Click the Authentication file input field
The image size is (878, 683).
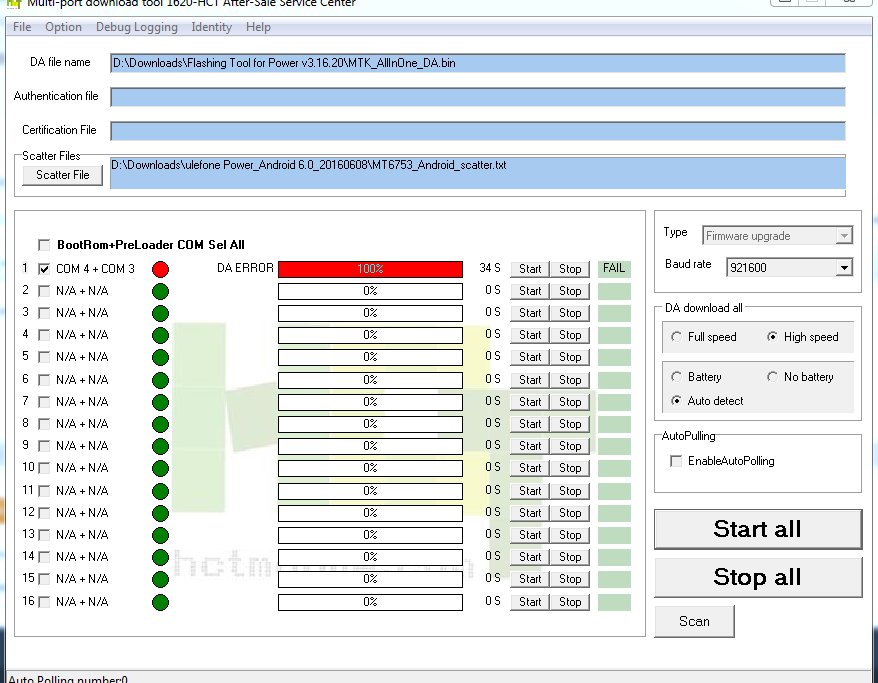[x=478, y=97]
